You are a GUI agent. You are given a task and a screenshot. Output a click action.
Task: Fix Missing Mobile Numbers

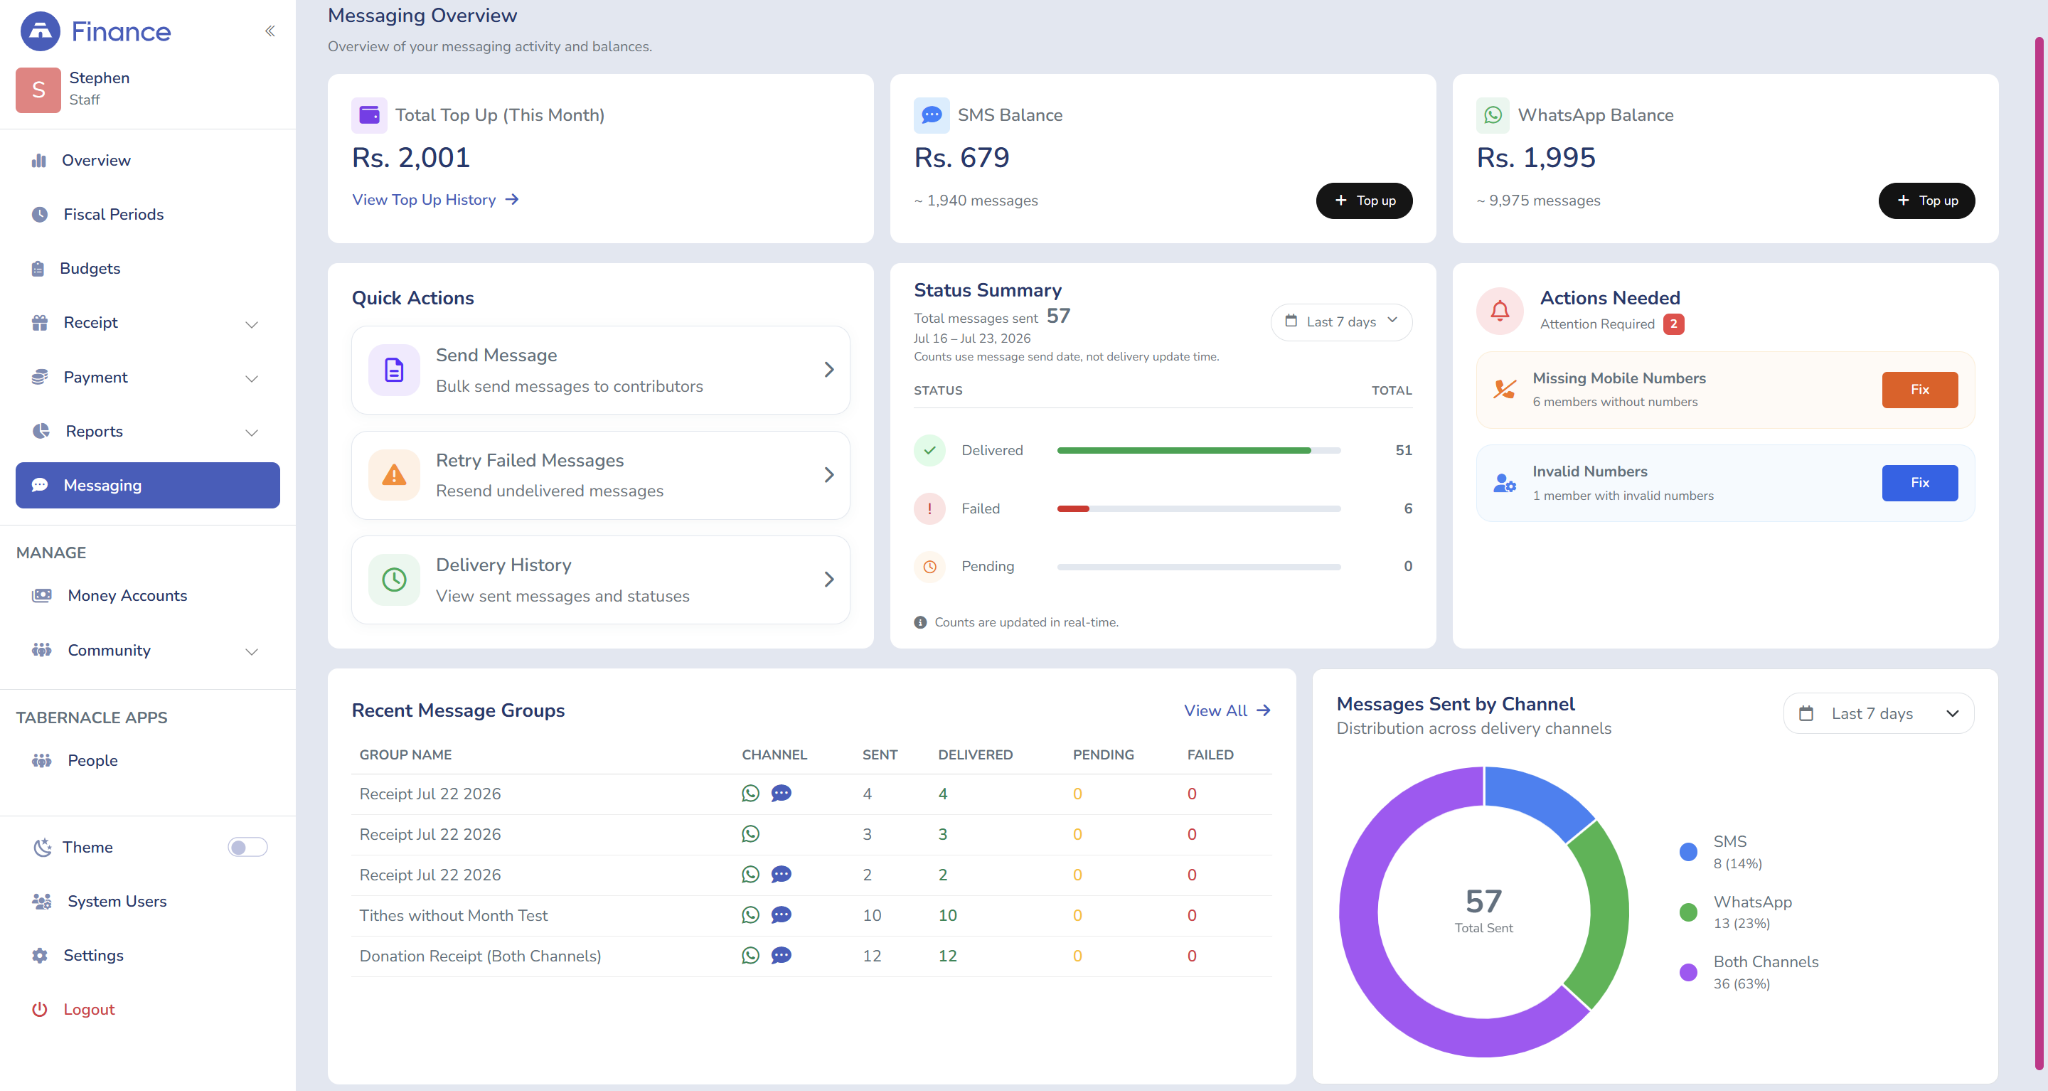(1919, 389)
